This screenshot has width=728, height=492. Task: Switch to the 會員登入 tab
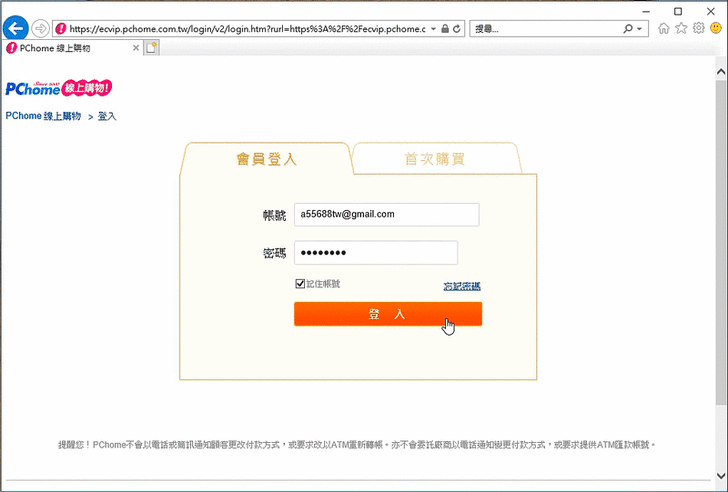click(266, 159)
